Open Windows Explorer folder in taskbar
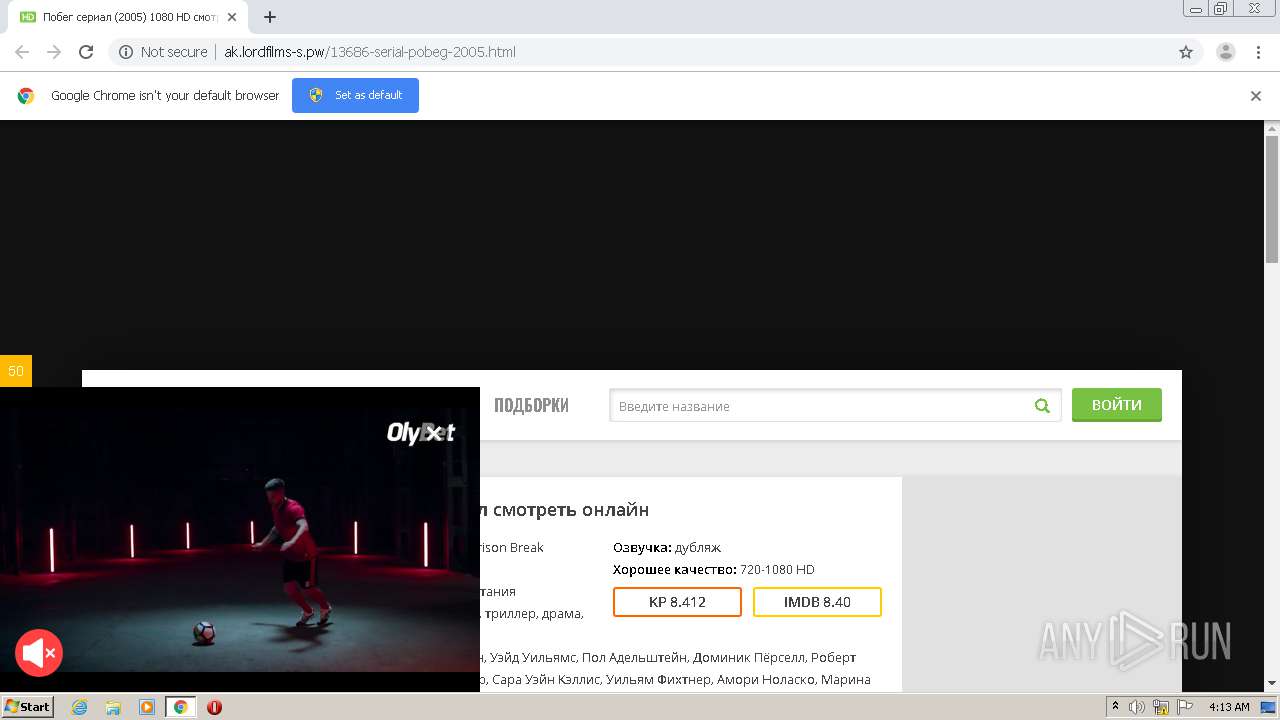This screenshot has width=1280, height=720. point(113,707)
